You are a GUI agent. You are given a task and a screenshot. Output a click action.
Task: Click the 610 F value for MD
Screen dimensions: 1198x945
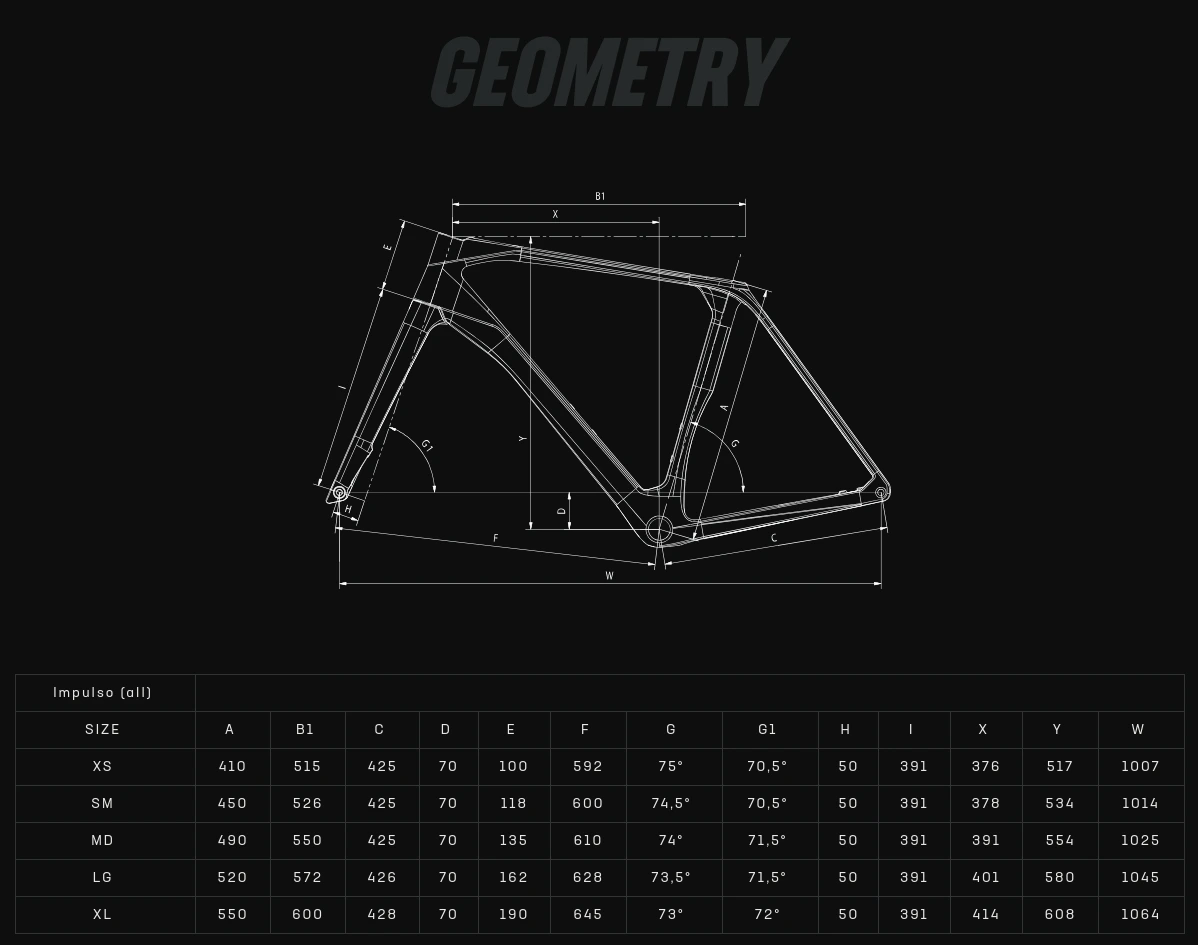(588, 840)
